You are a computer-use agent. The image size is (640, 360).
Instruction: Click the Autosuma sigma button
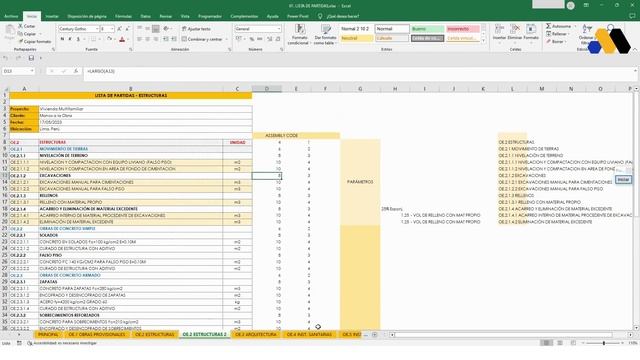pyautogui.click(x=558, y=26)
